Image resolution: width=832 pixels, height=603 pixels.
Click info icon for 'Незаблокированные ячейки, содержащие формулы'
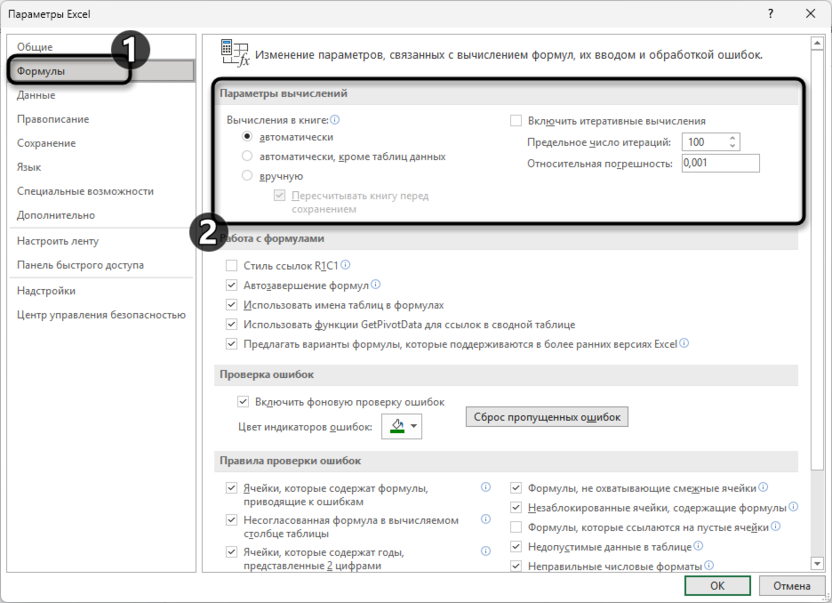[793, 507]
